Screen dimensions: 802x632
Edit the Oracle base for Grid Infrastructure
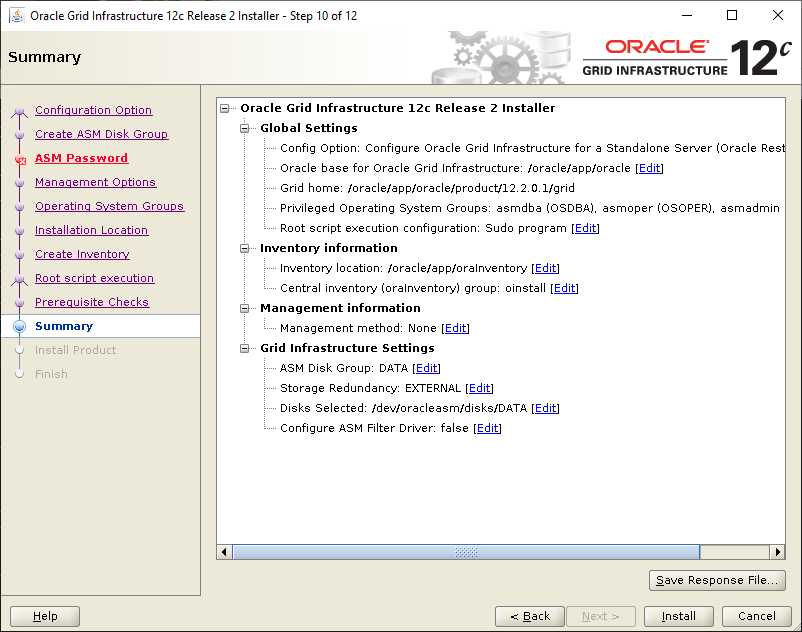pos(649,168)
